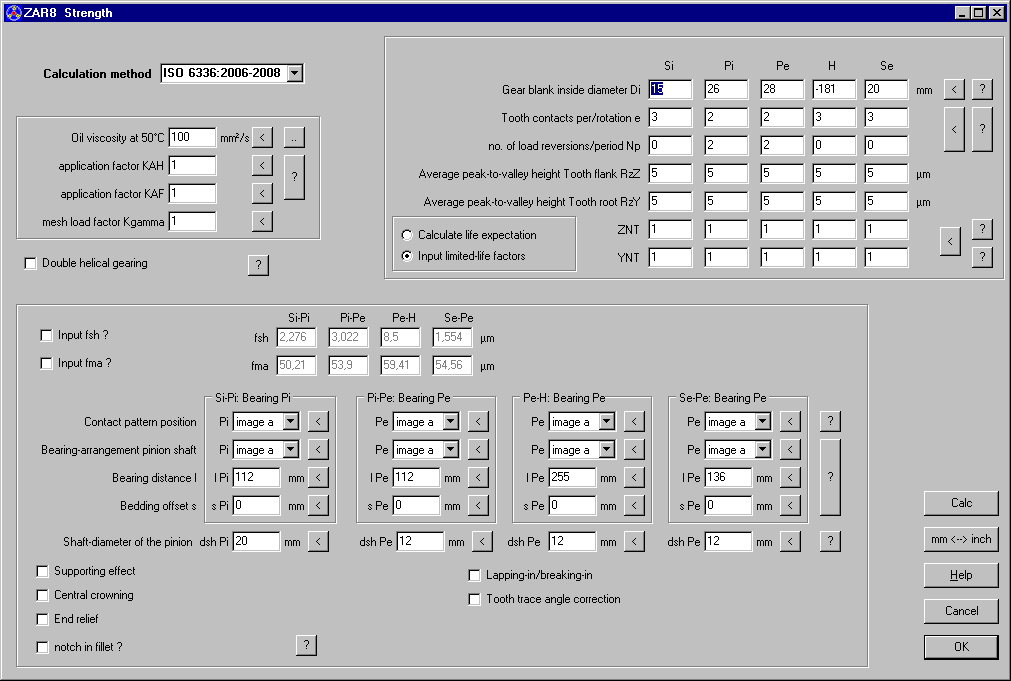The image size is (1011, 681).
Task: Click '<' button on Gear blank inside diameter row
Action: click(954, 89)
